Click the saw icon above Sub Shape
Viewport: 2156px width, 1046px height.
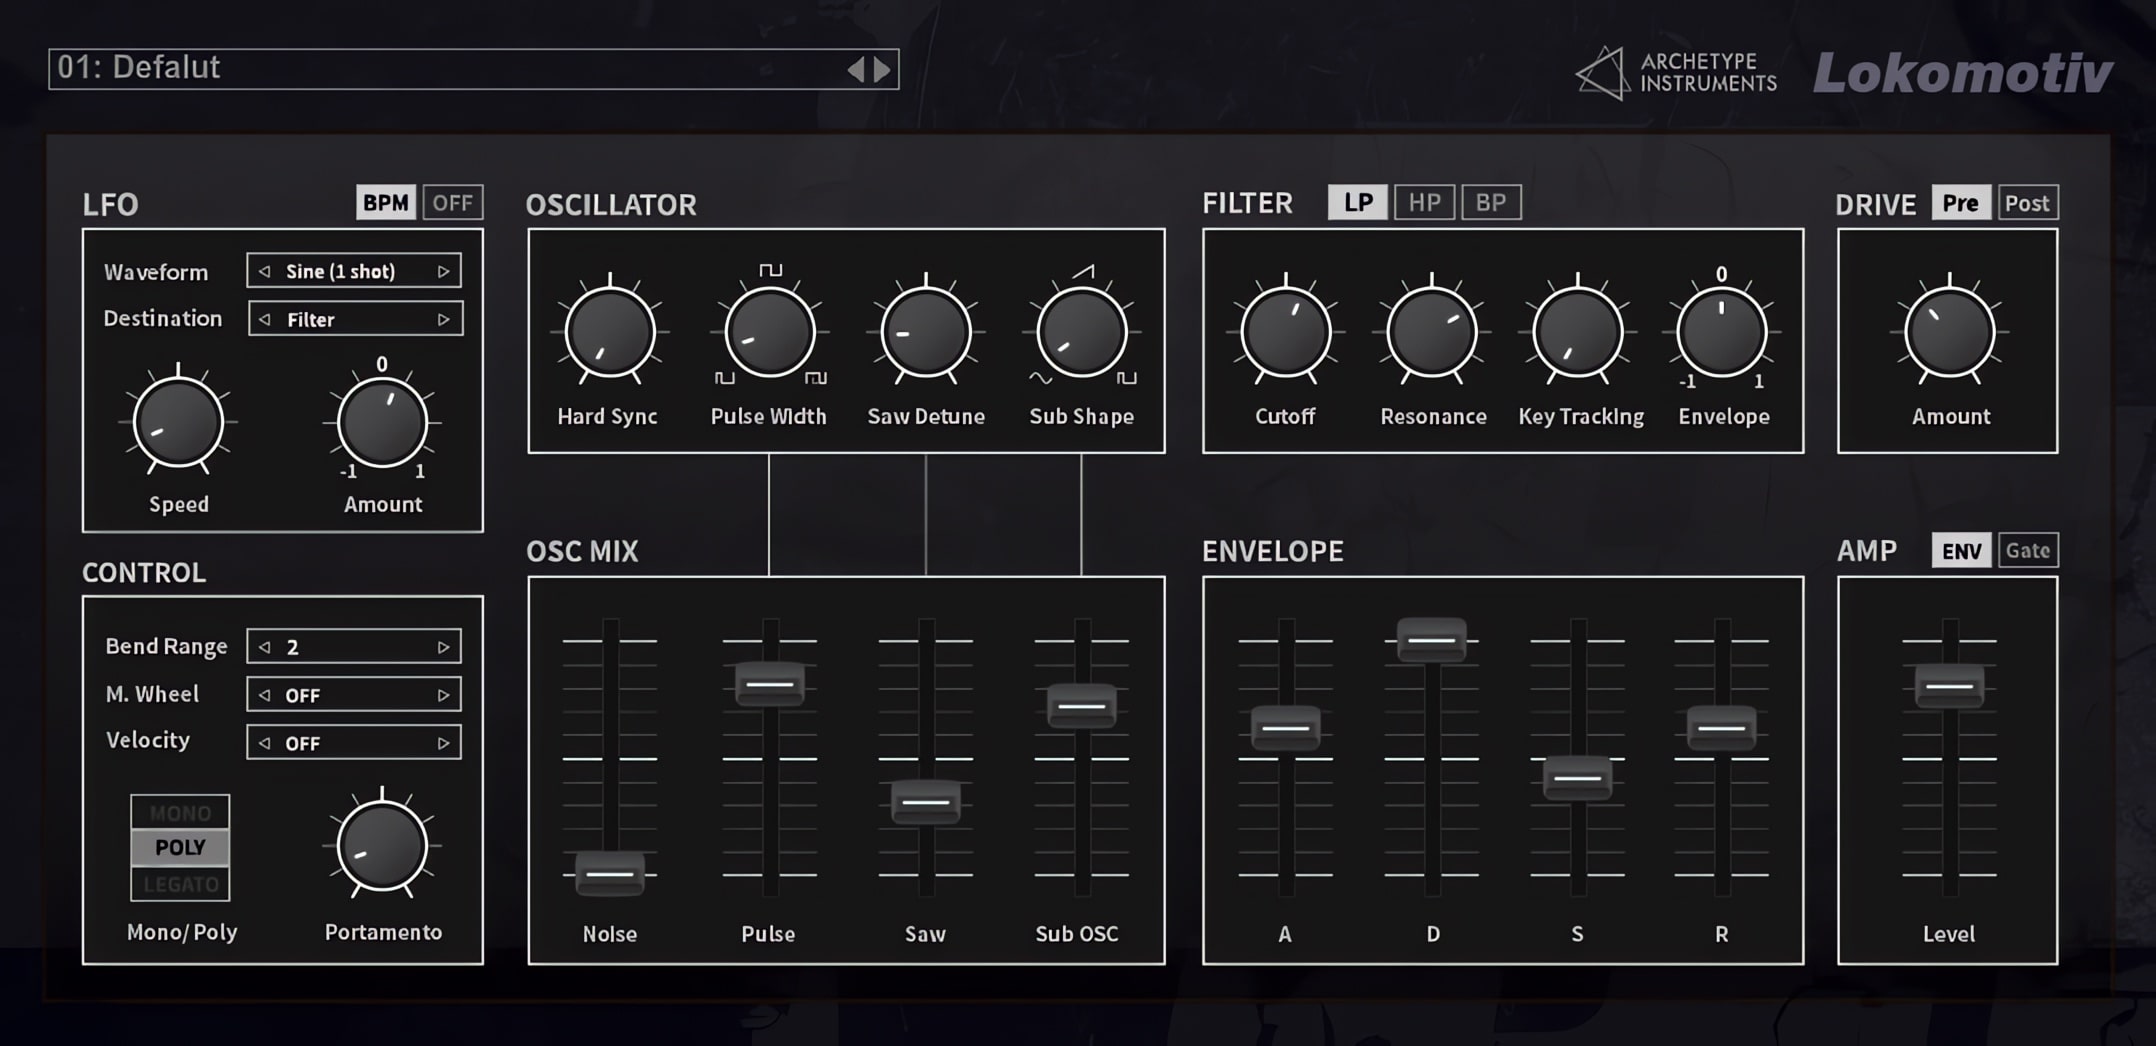(x=1084, y=271)
